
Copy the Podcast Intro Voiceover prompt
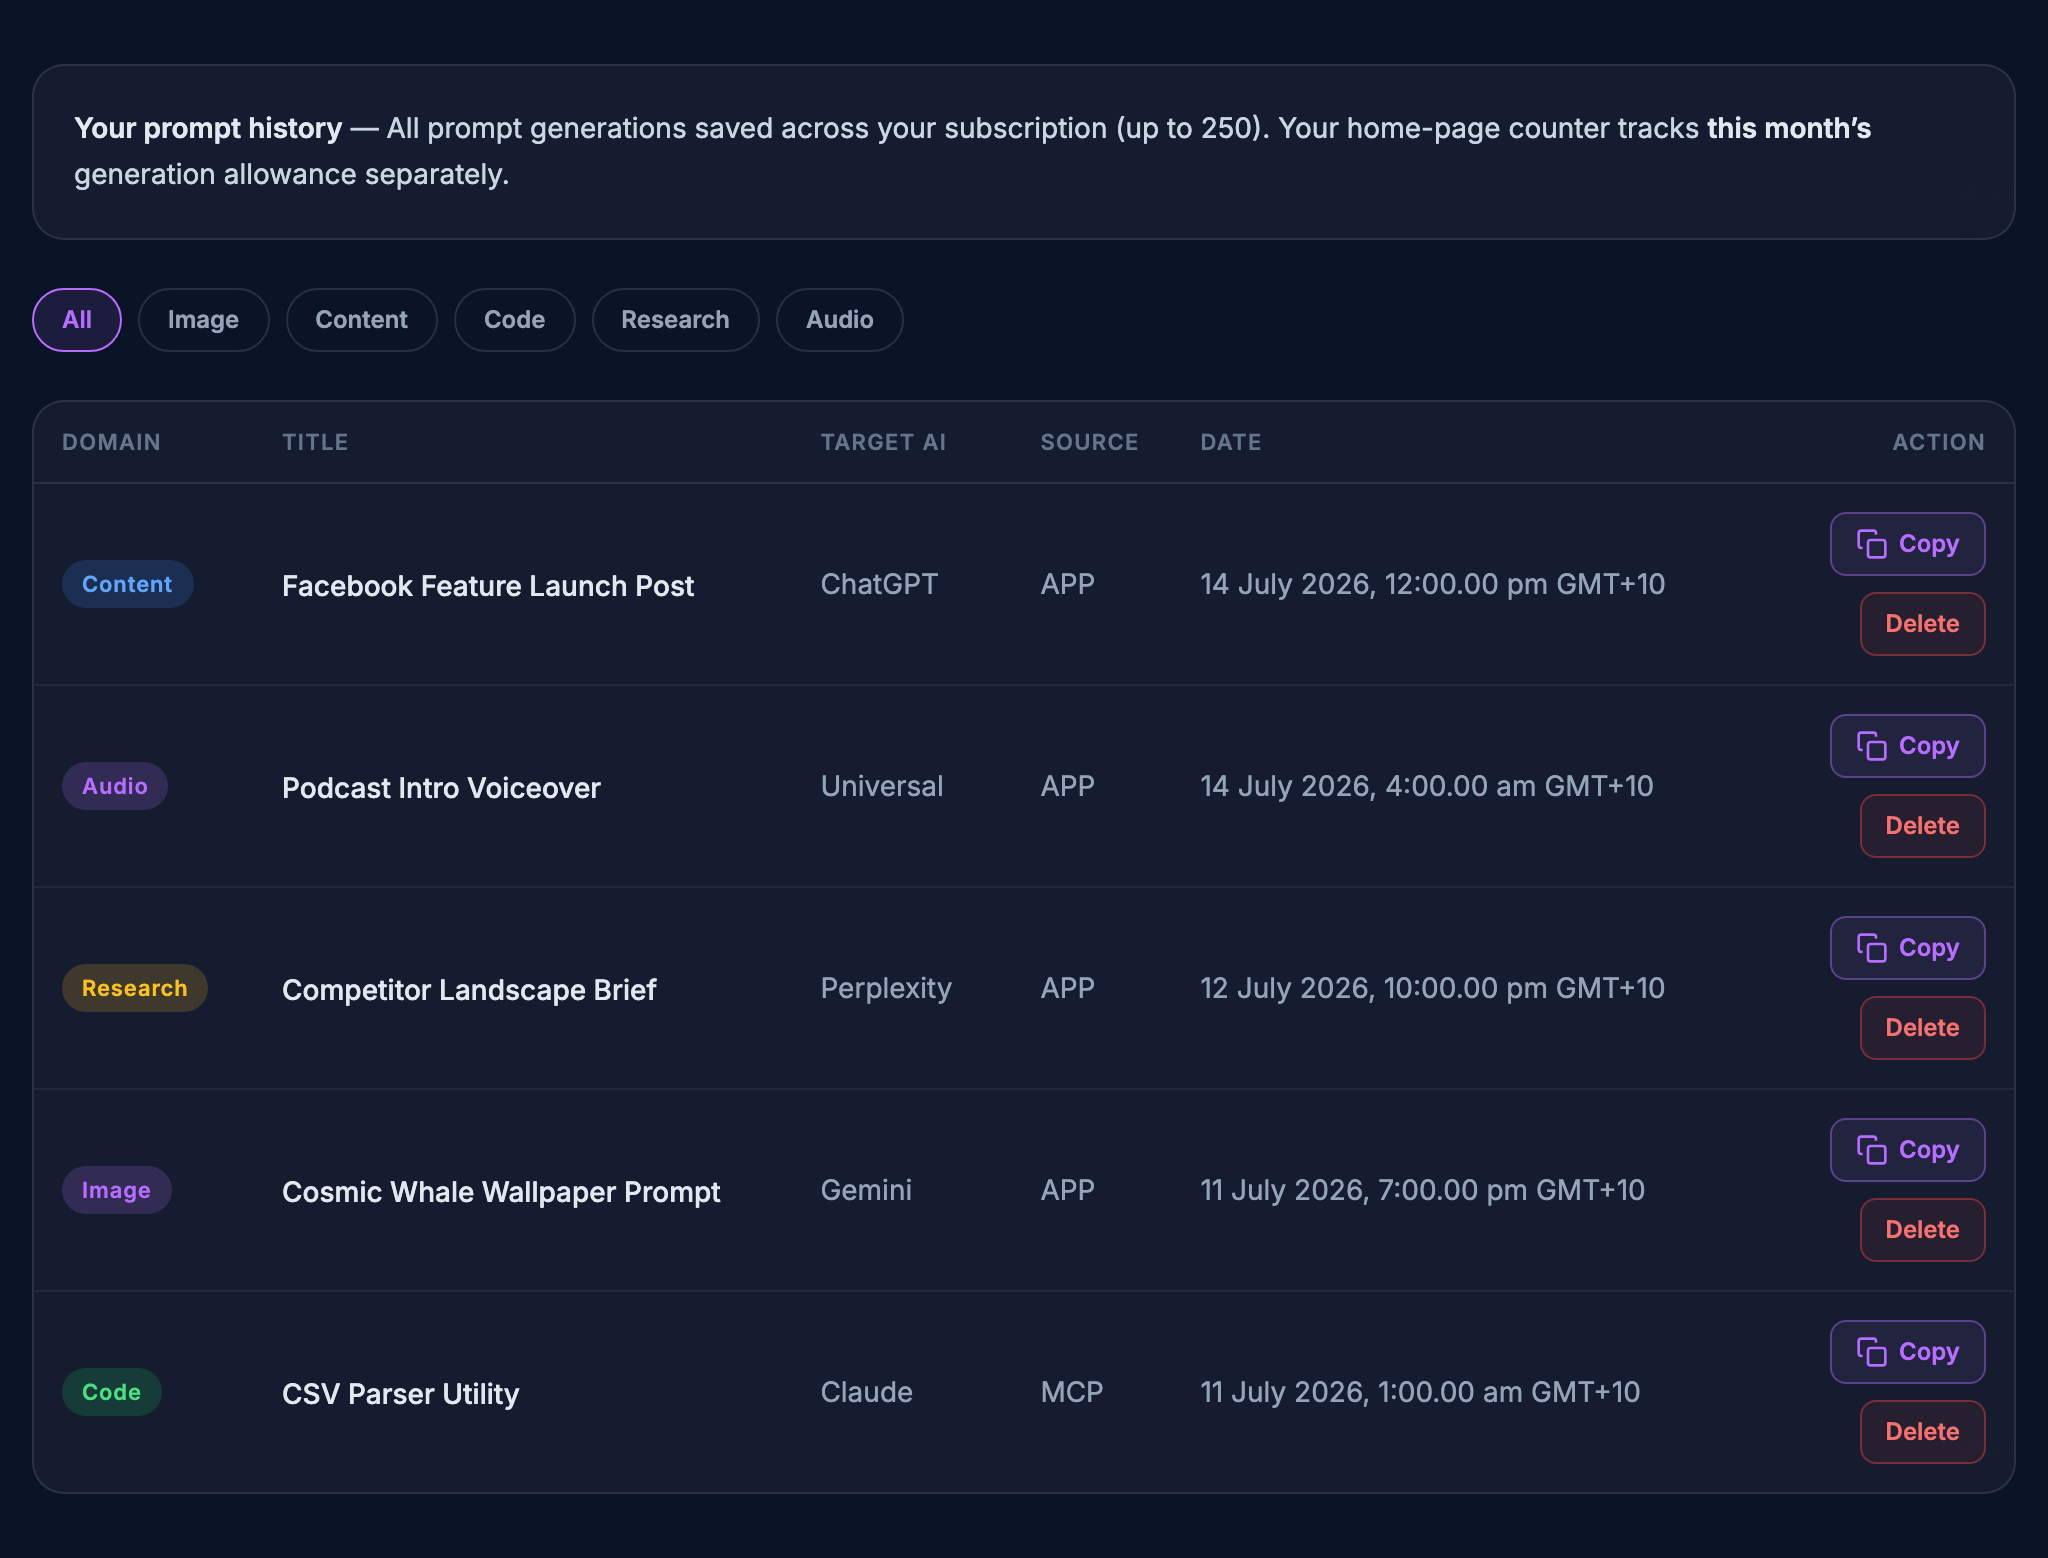click(x=1907, y=746)
